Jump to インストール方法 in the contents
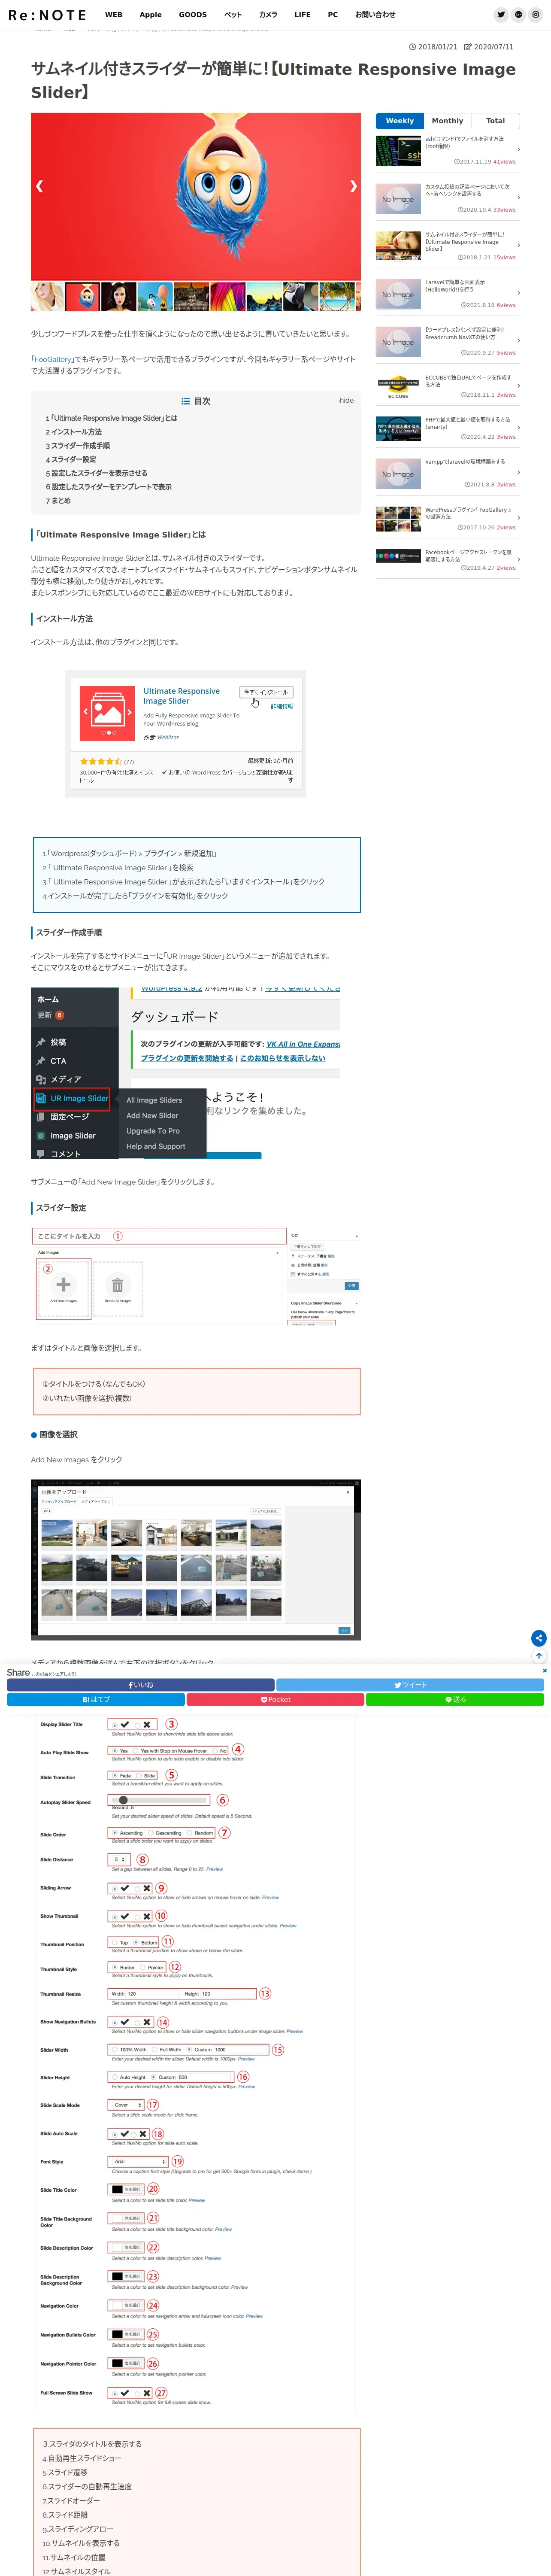Viewport: 551px width, 2576px height. 73,432
